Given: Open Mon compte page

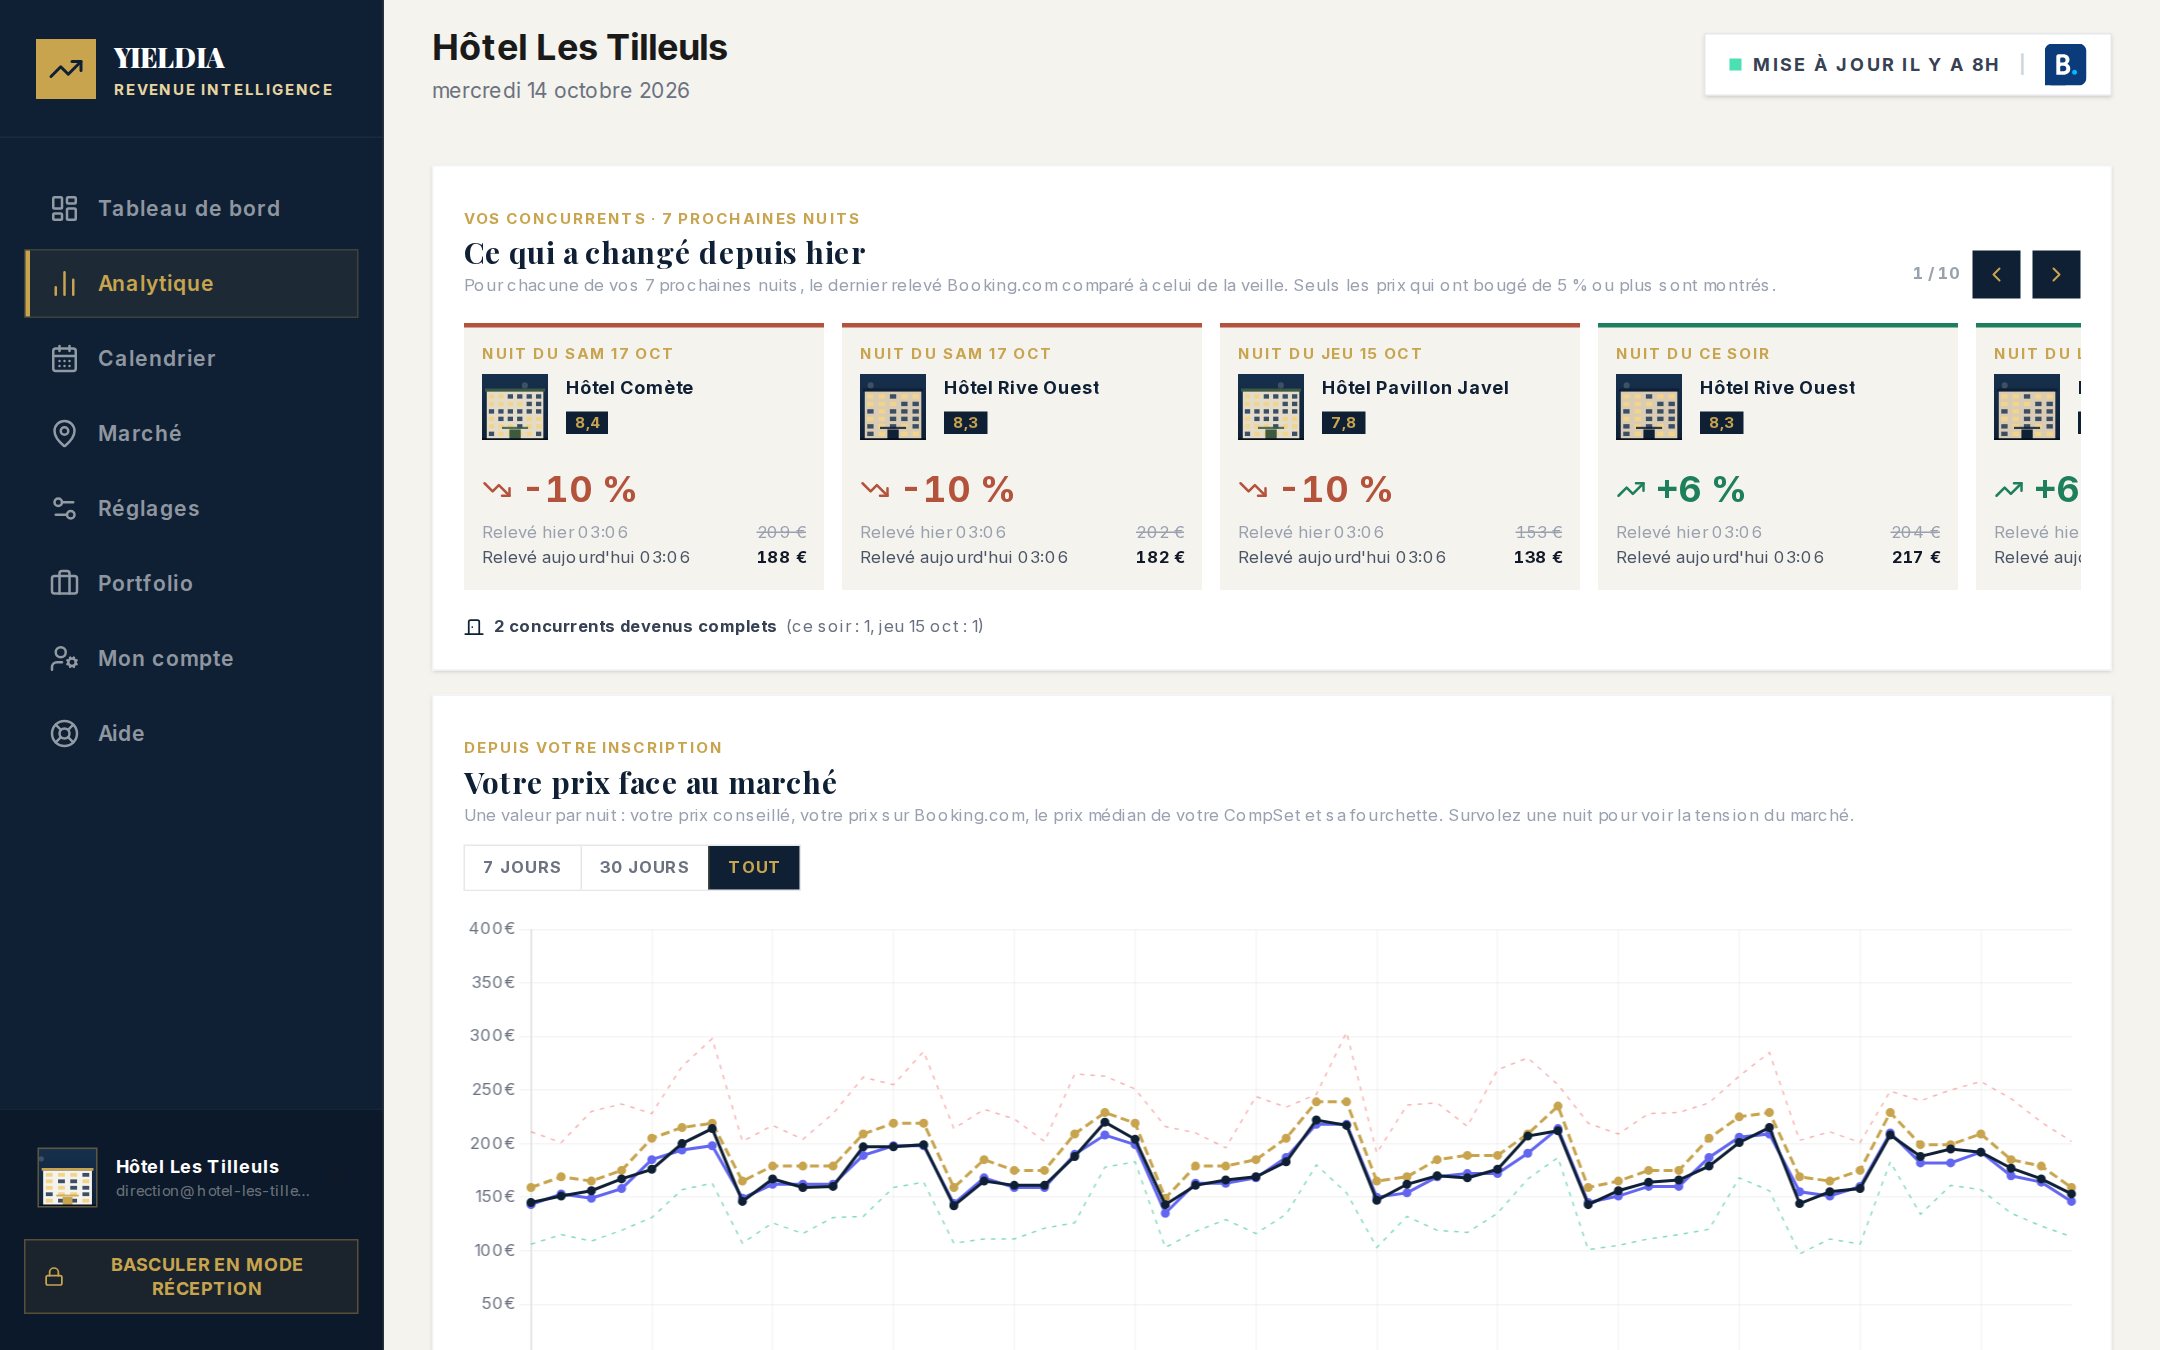Looking at the screenshot, I should (191, 658).
